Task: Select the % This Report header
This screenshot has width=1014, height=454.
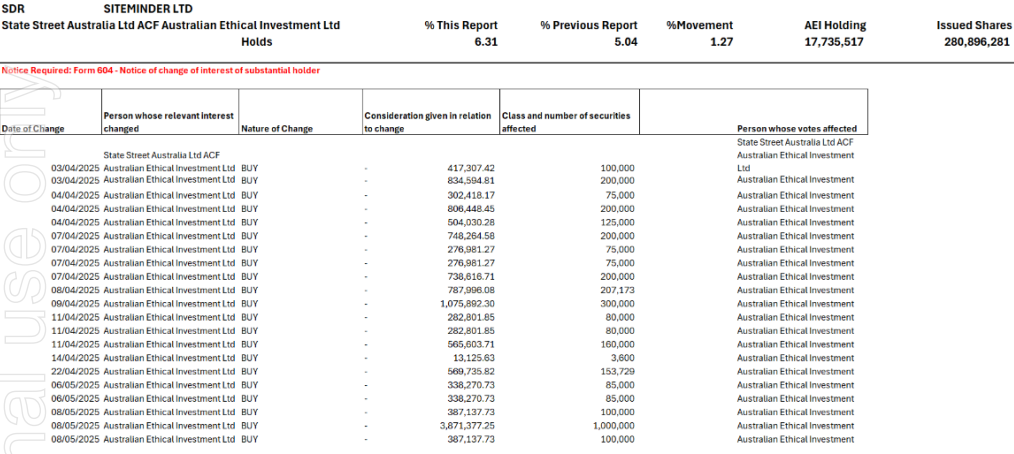Action: click(x=460, y=25)
